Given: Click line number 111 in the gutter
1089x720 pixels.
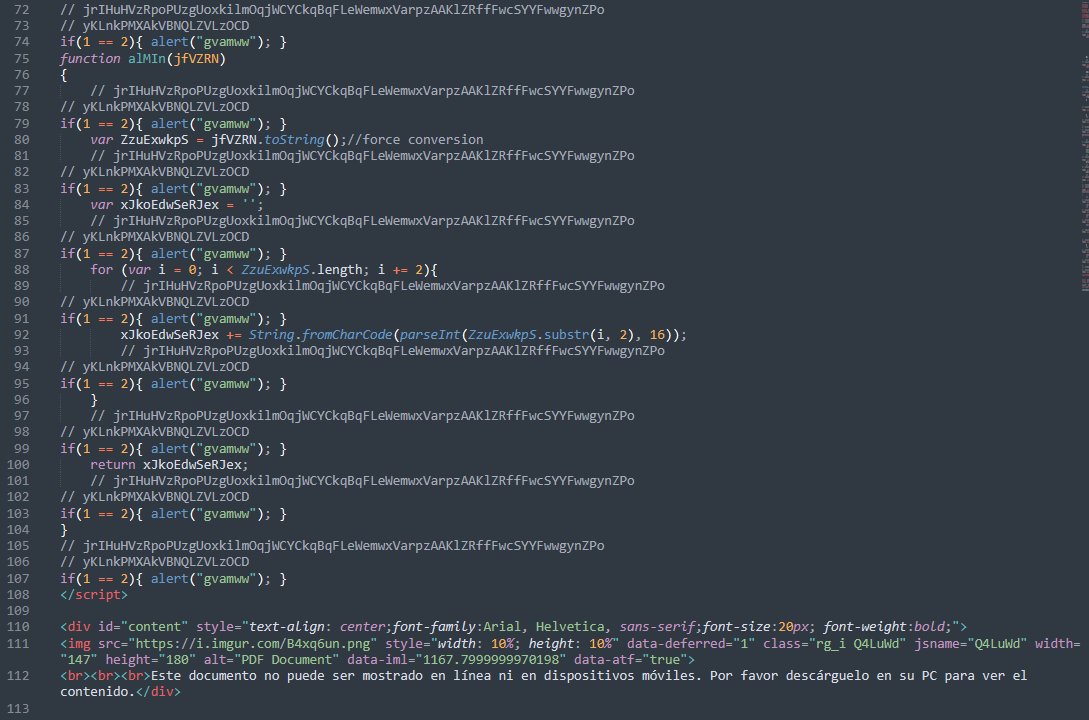Looking at the screenshot, I should point(18,644).
